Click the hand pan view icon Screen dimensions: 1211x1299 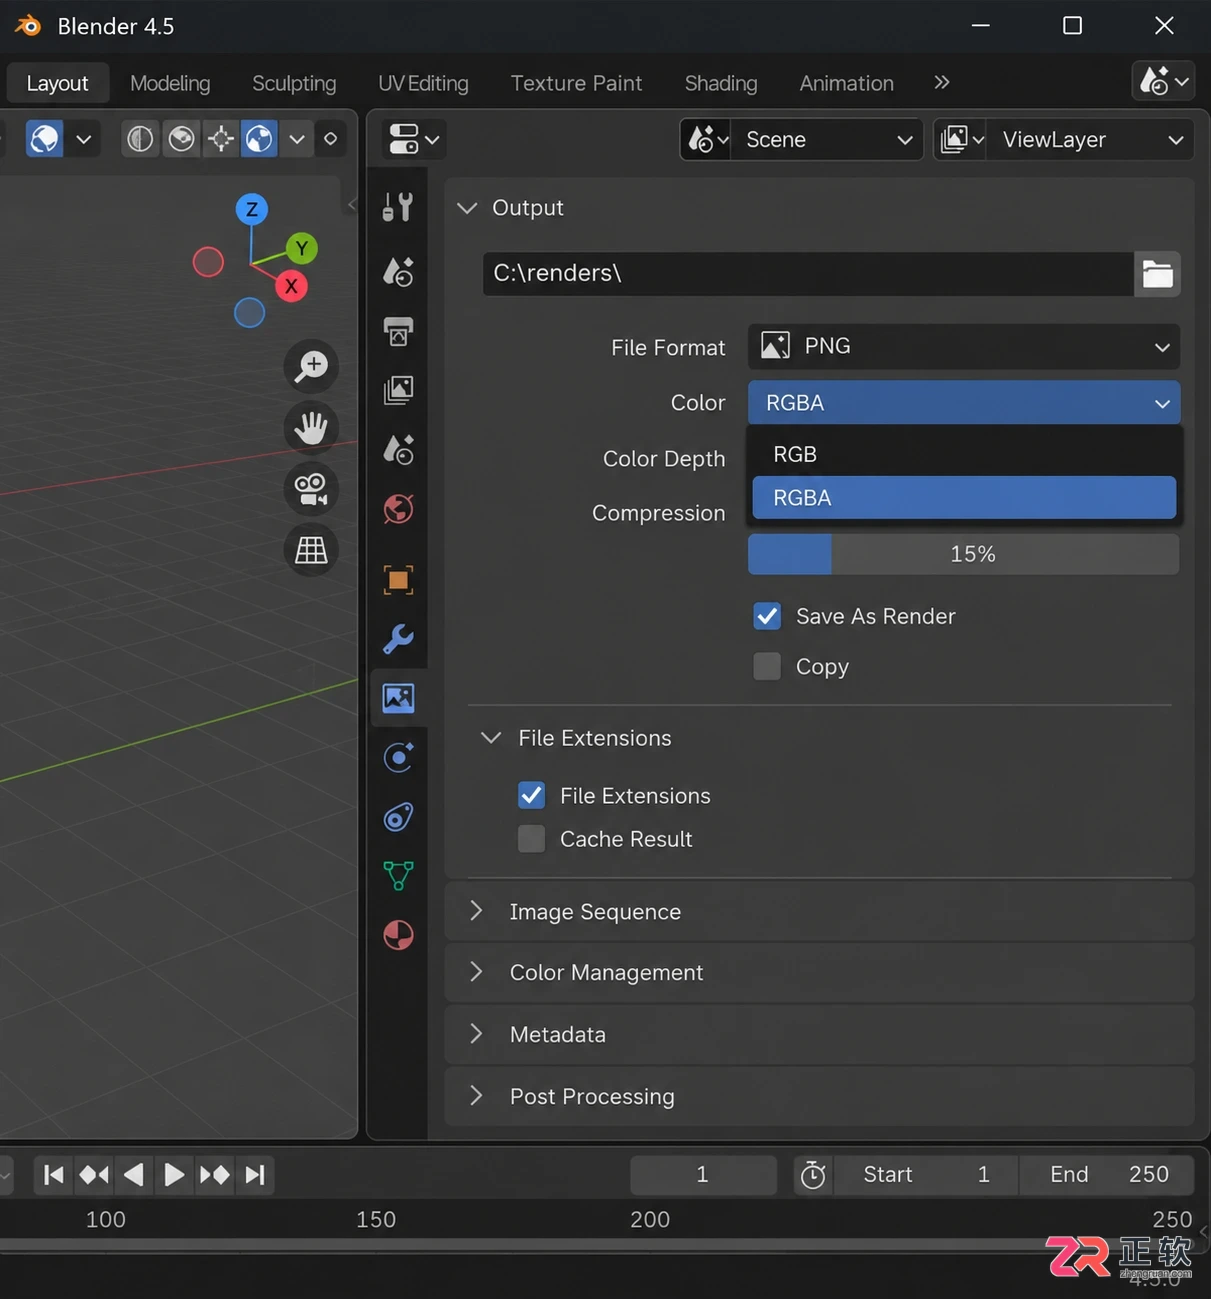point(311,428)
